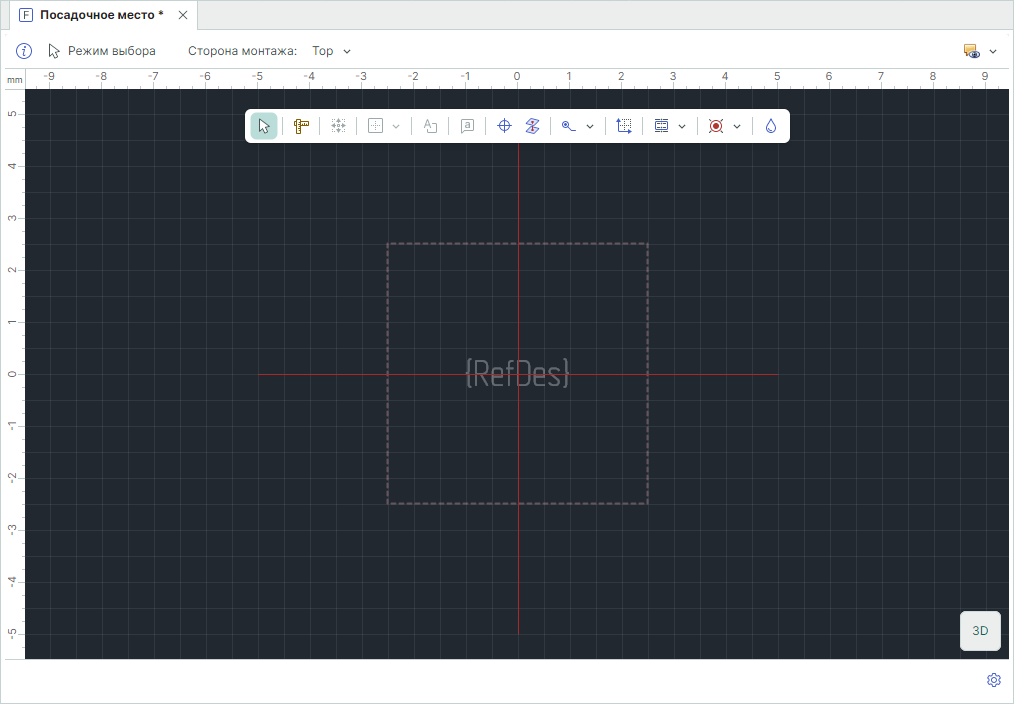
Task: Expand the layer visibility dropdown chevron
Action: pos(993,51)
